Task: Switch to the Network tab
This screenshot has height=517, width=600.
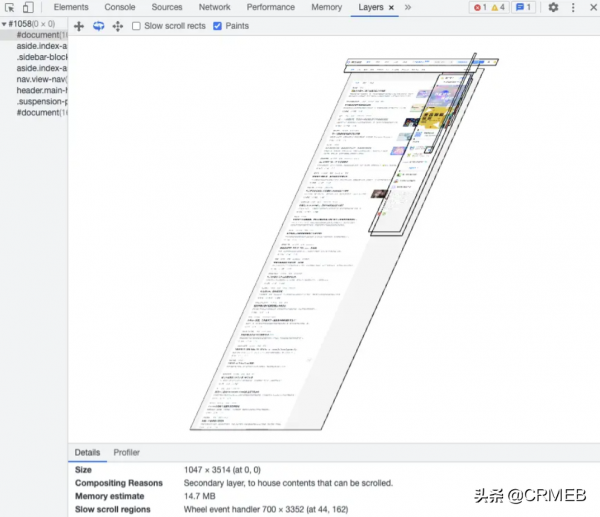Action: pyautogui.click(x=214, y=8)
